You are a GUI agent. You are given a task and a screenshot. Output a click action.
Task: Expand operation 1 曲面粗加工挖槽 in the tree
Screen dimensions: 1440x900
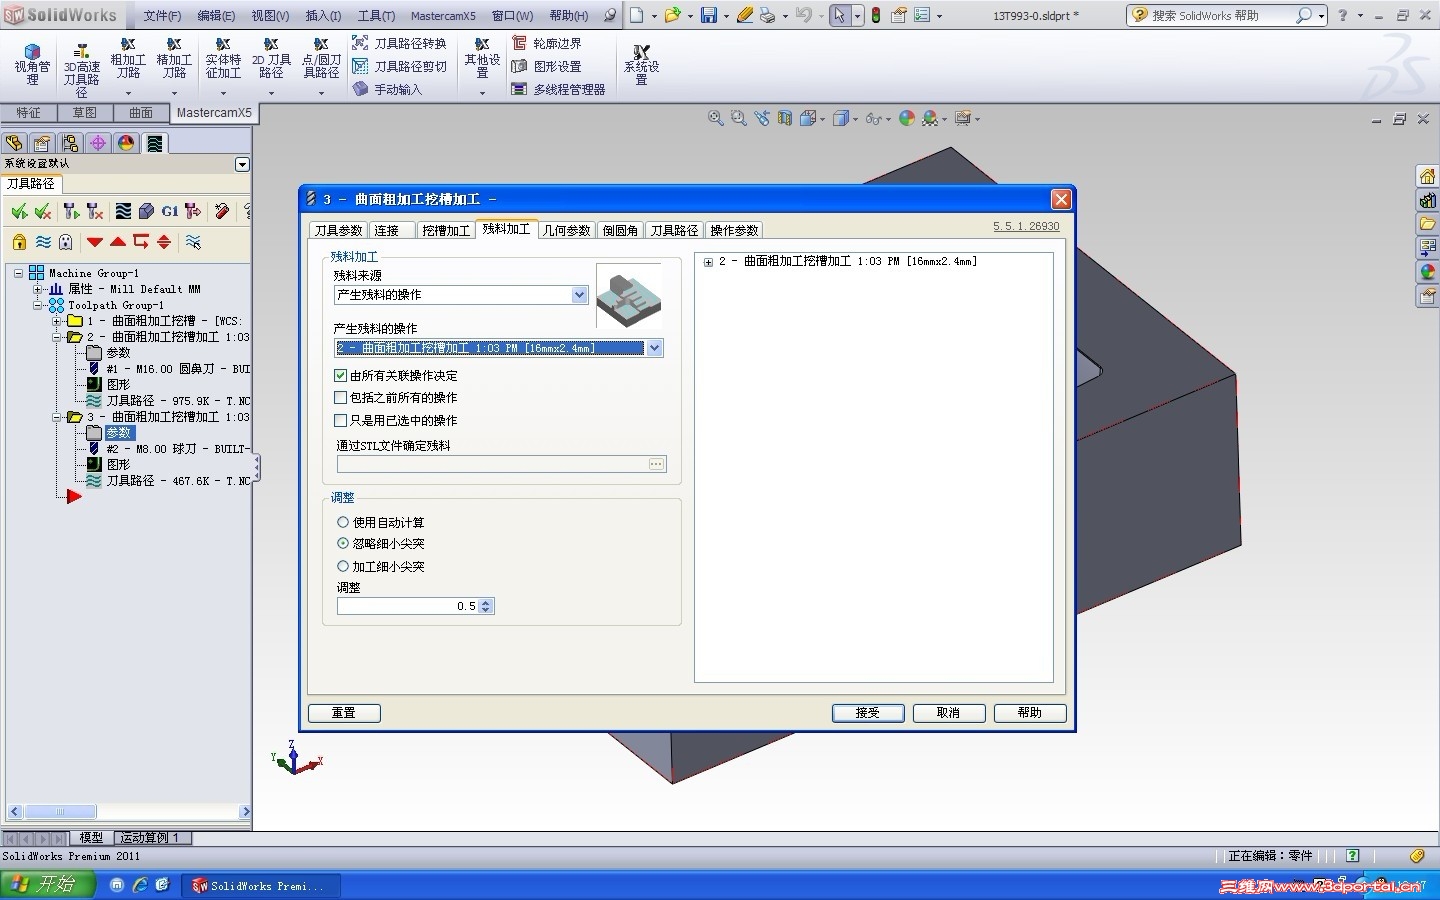pyautogui.click(x=57, y=321)
